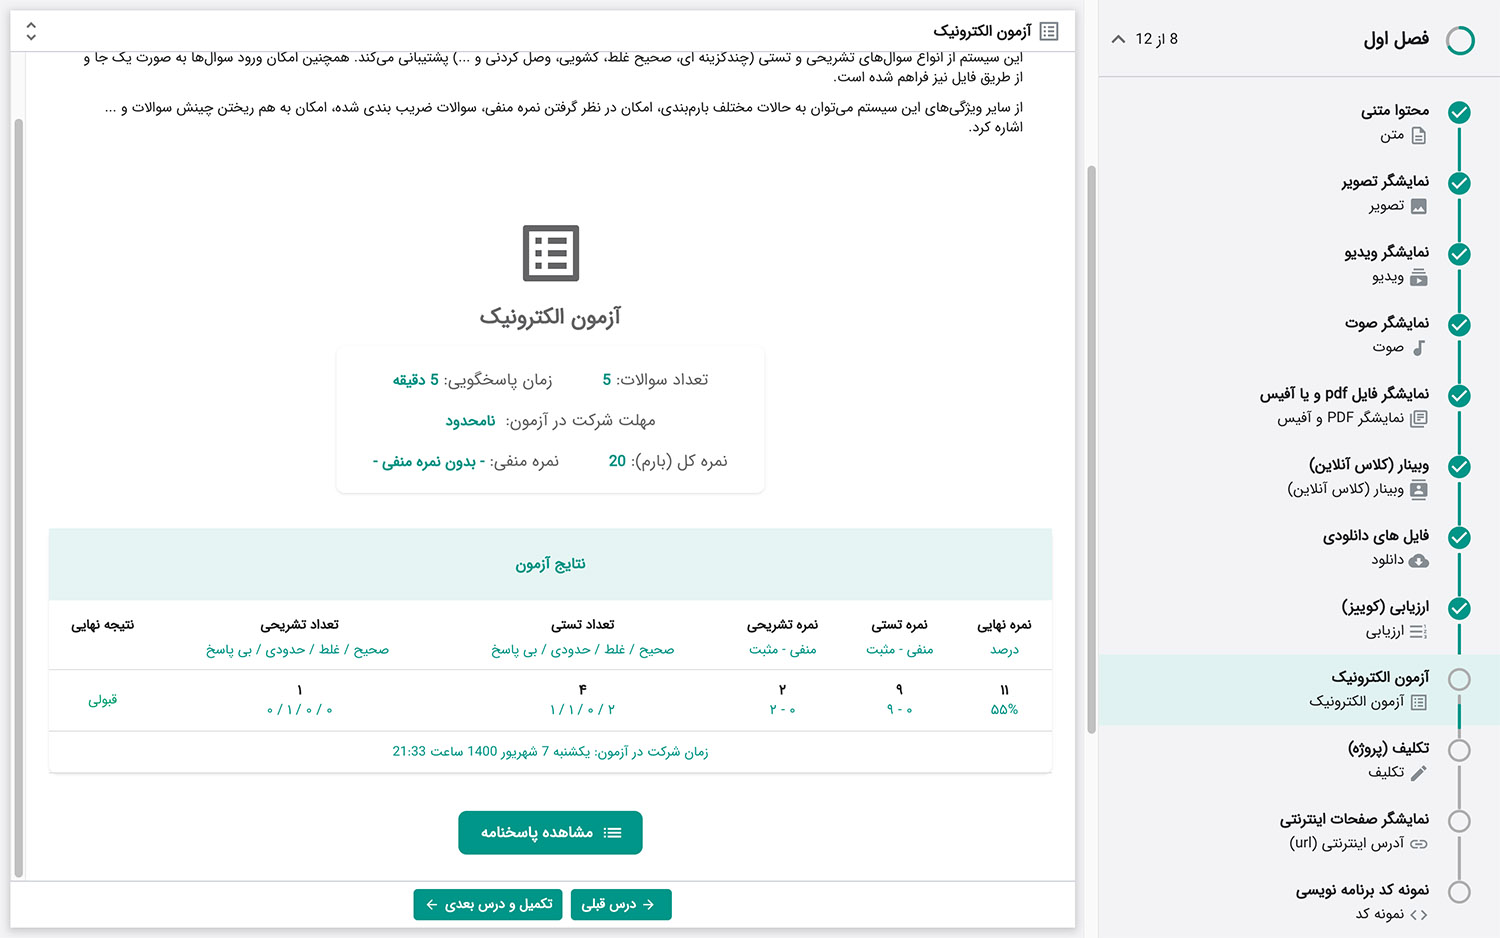Toggle completed checkmark for محتوا متنی
The width and height of the screenshot is (1500, 938).
tap(1459, 112)
